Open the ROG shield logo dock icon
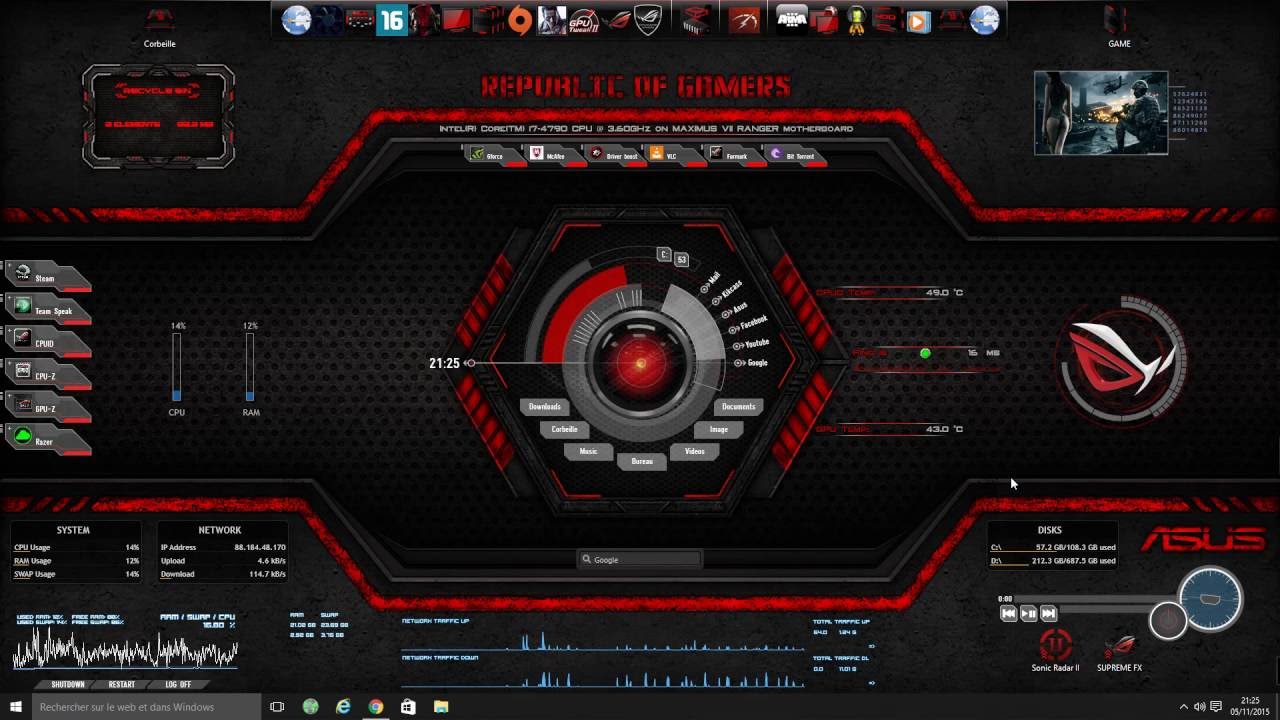Screen dimensions: 1280x720 [648, 20]
